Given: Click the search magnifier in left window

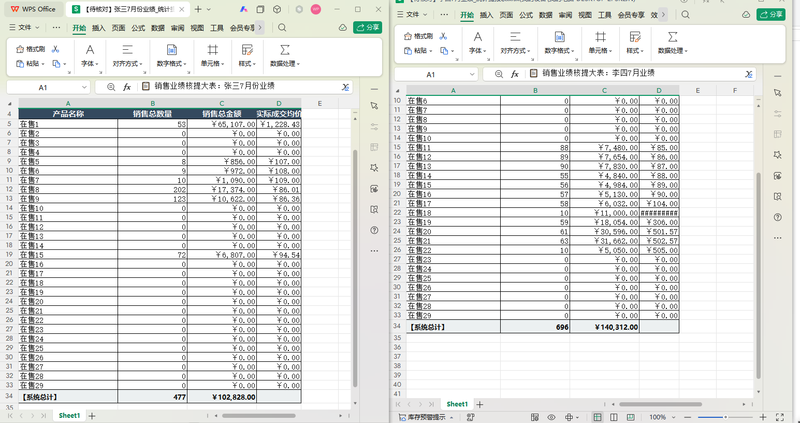Looking at the screenshot, I should [x=282, y=28].
